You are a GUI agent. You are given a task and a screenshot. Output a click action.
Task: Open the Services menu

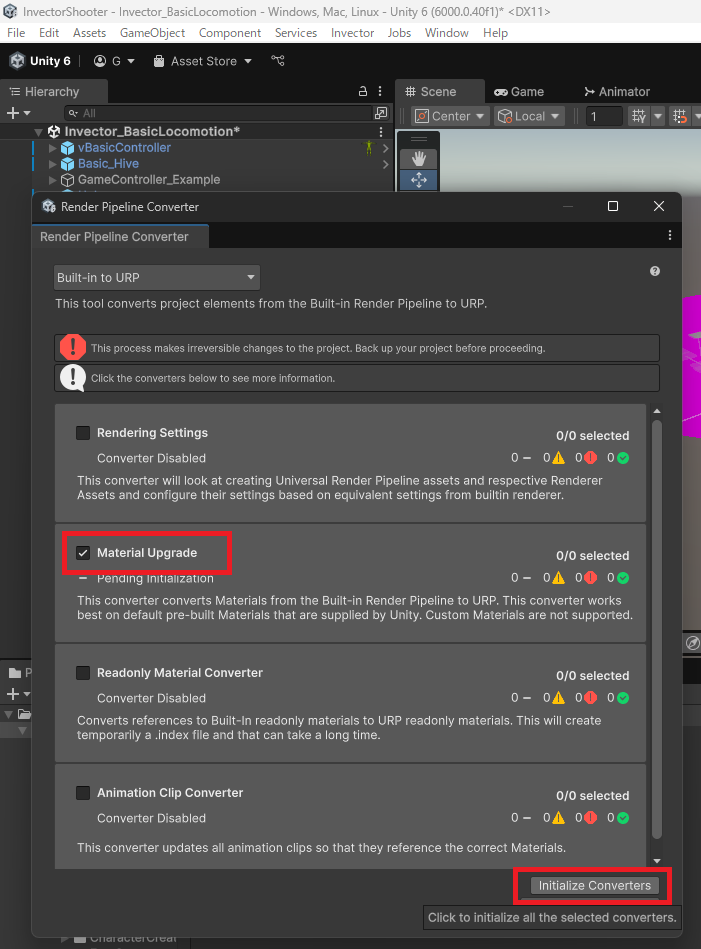296,33
